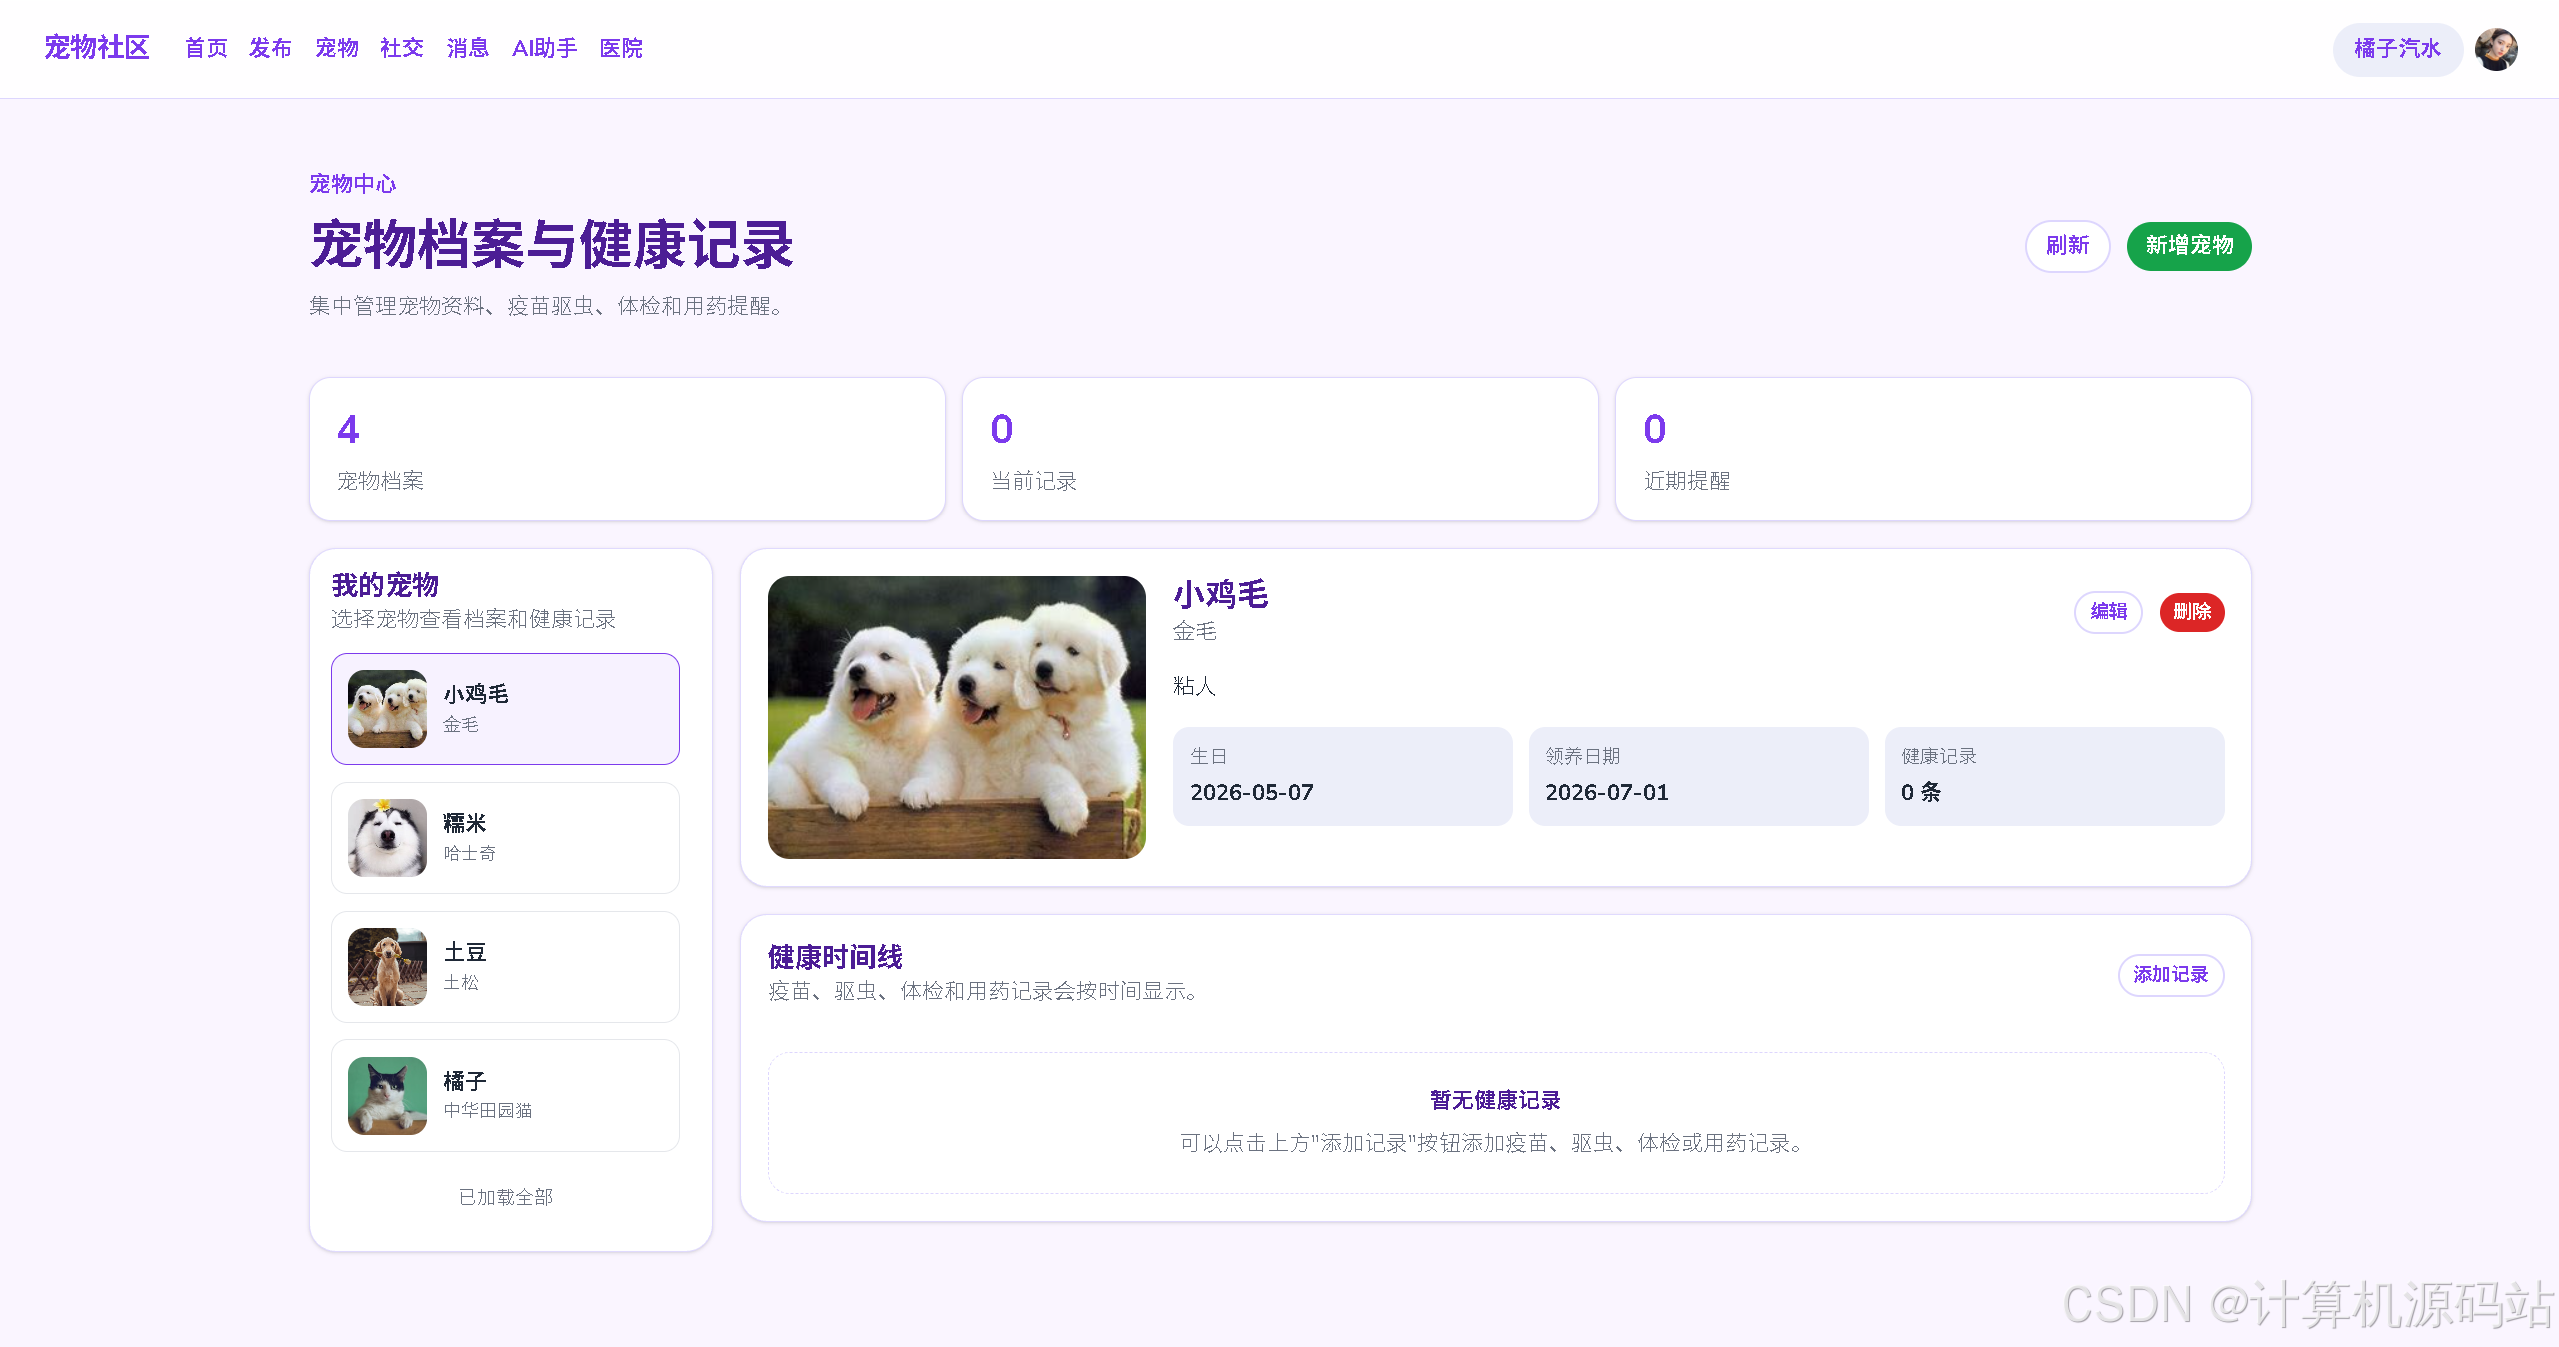Click the 橘子汽水 username button
The height and width of the screenshot is (1347, 2559).
[x=2397, y=49]
